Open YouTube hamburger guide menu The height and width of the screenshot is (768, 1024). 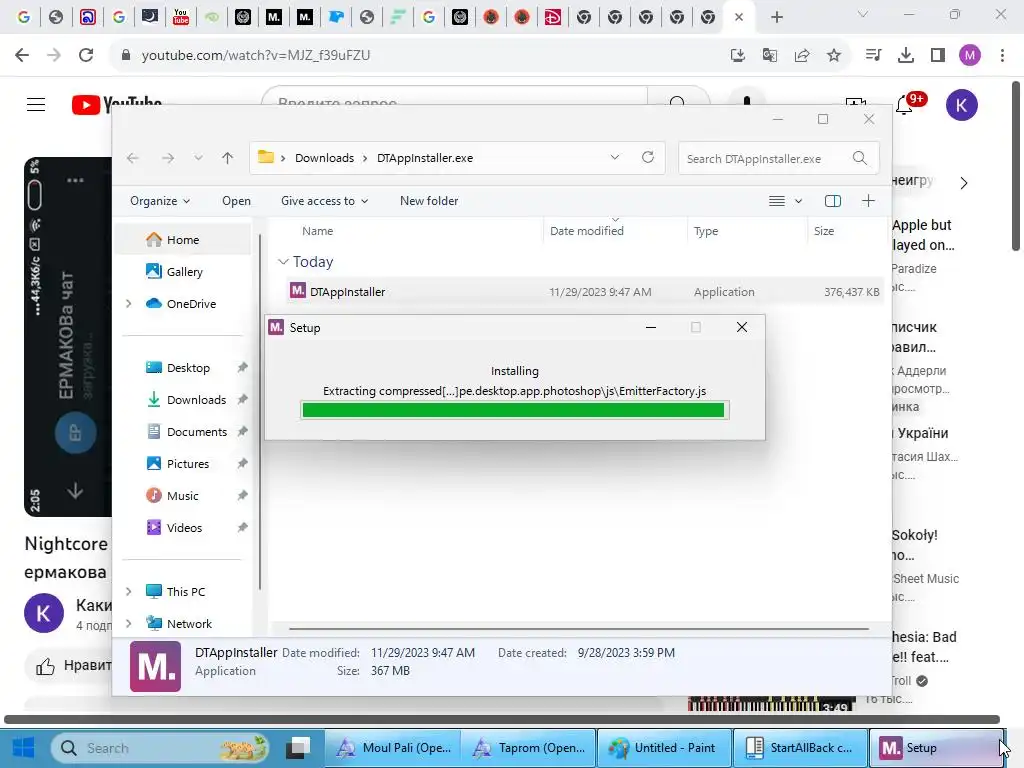point(36,104)
